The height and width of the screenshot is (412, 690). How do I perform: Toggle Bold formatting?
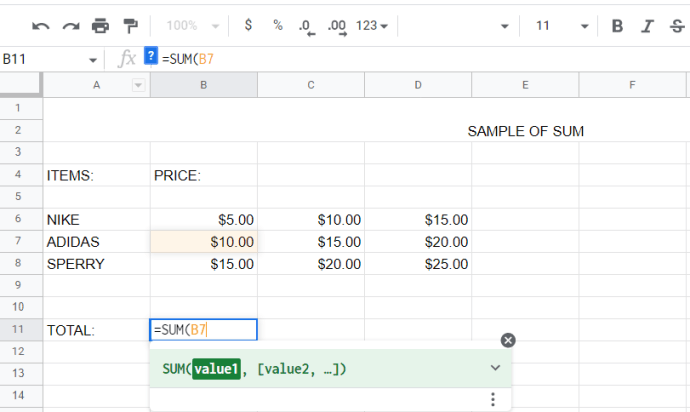tap(617, 25)
